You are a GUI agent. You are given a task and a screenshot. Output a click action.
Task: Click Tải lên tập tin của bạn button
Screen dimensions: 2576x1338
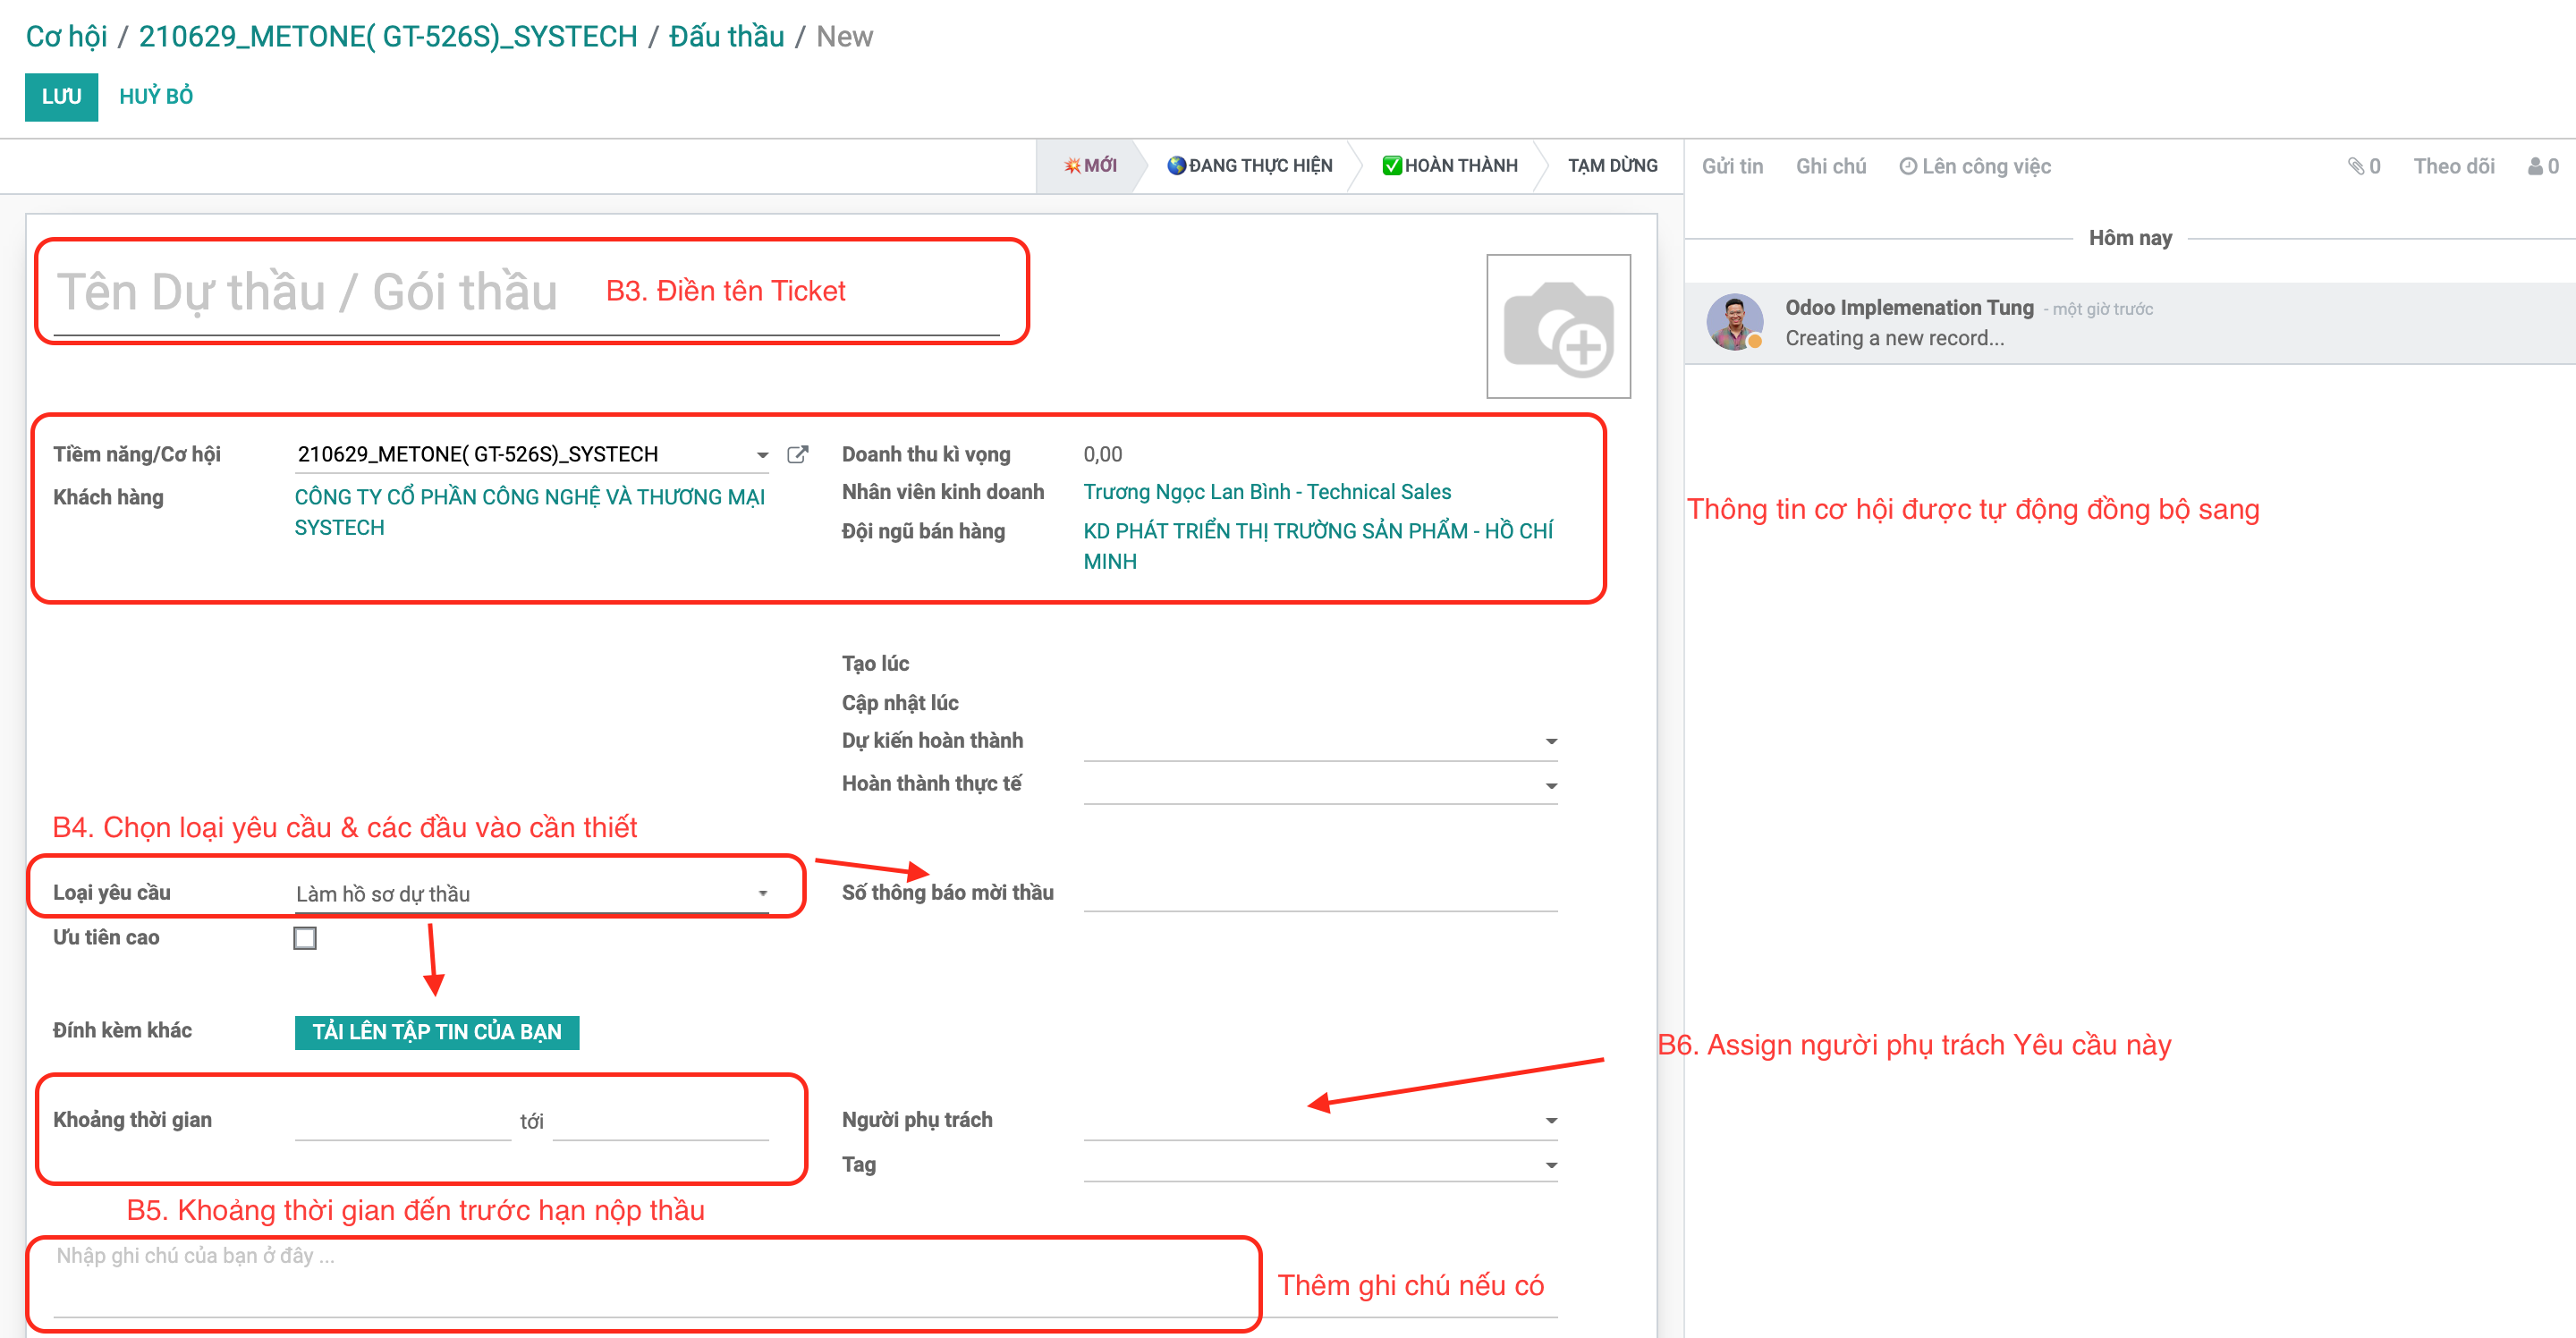coord(437,1032)
